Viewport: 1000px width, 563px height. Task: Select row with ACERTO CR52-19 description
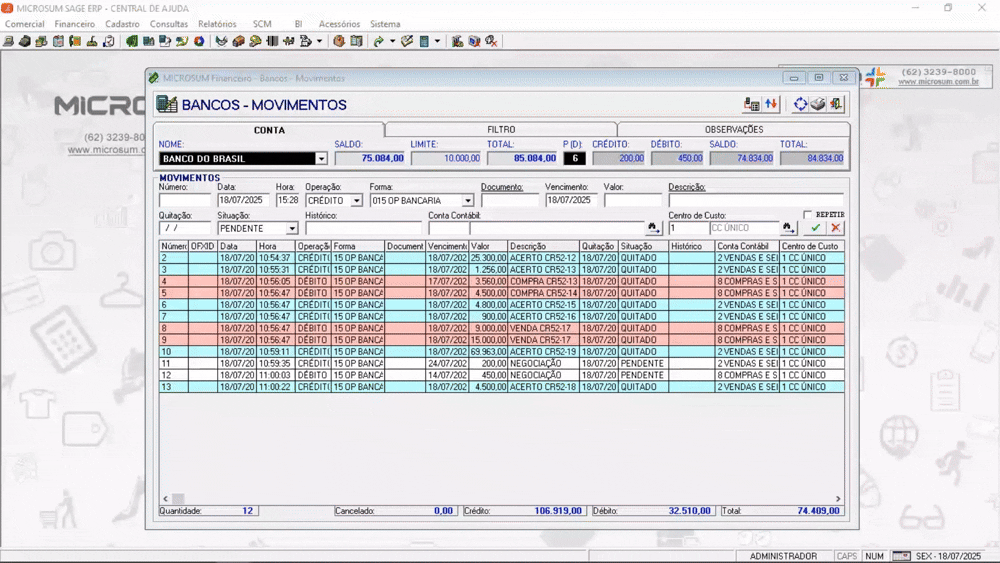pyautogui.click(x=501, y=351)
